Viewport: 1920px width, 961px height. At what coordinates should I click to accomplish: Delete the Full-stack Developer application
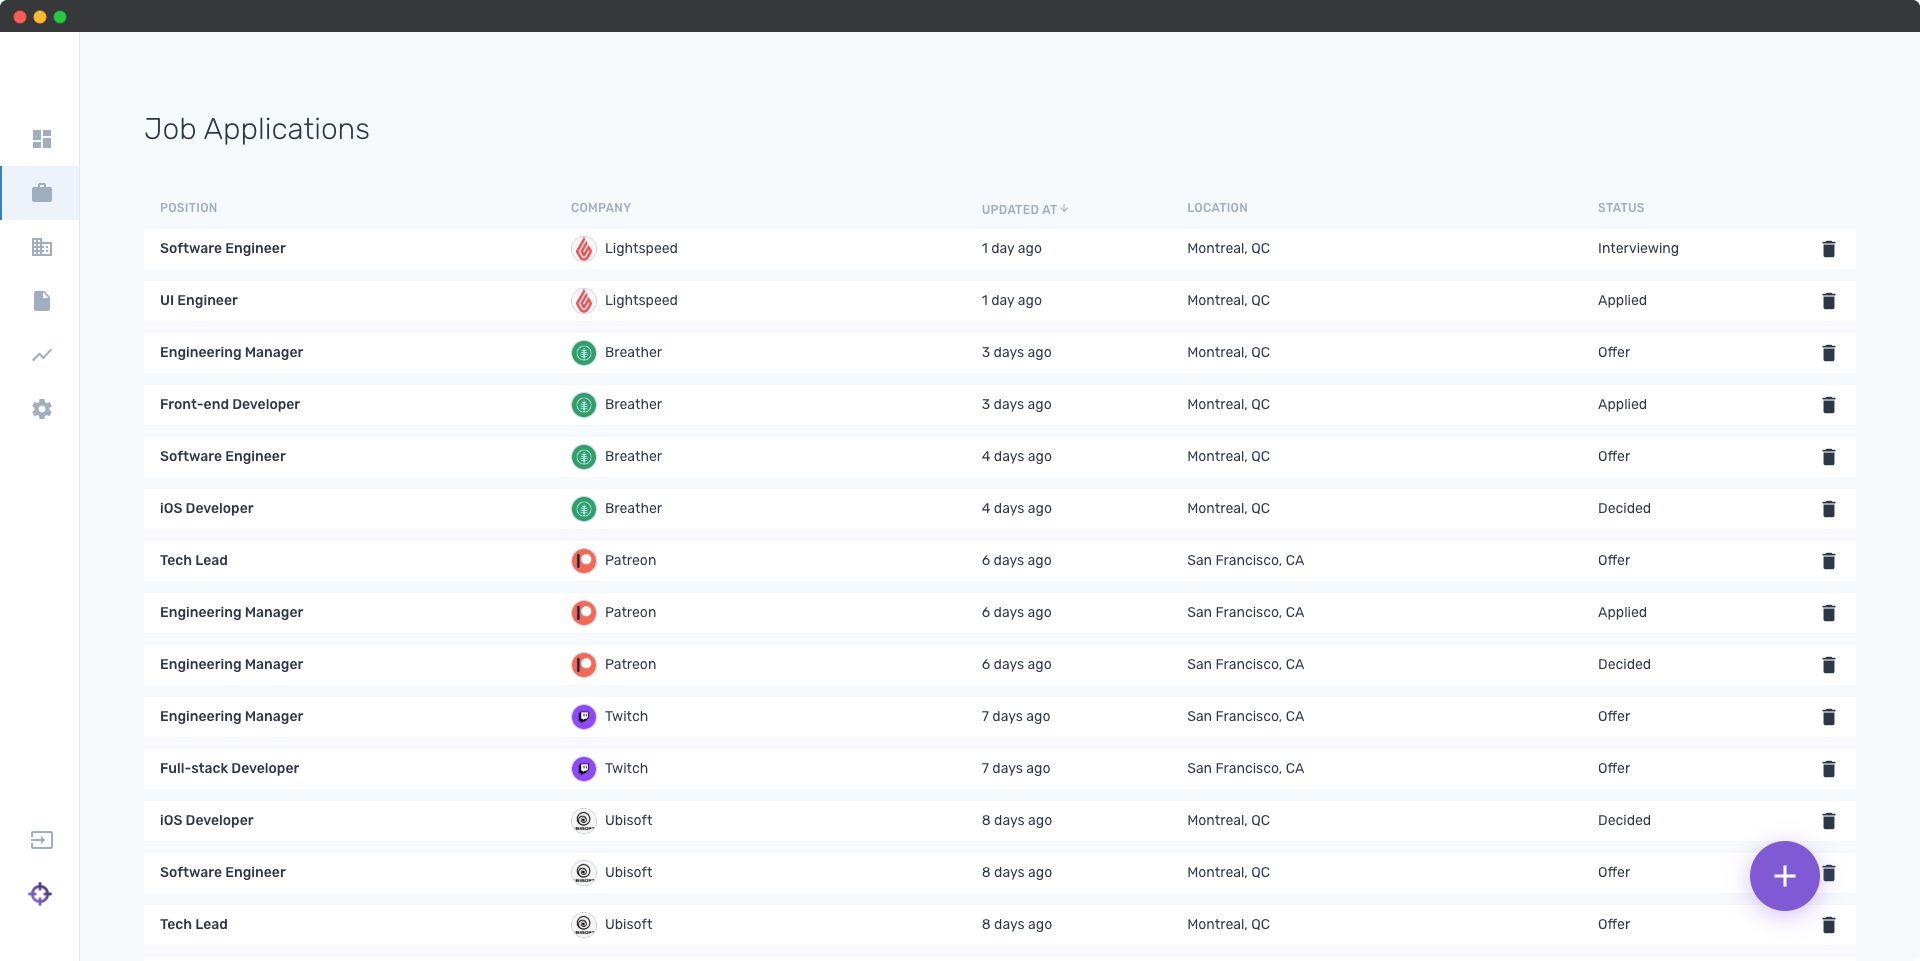click(x=1828, y=769)
